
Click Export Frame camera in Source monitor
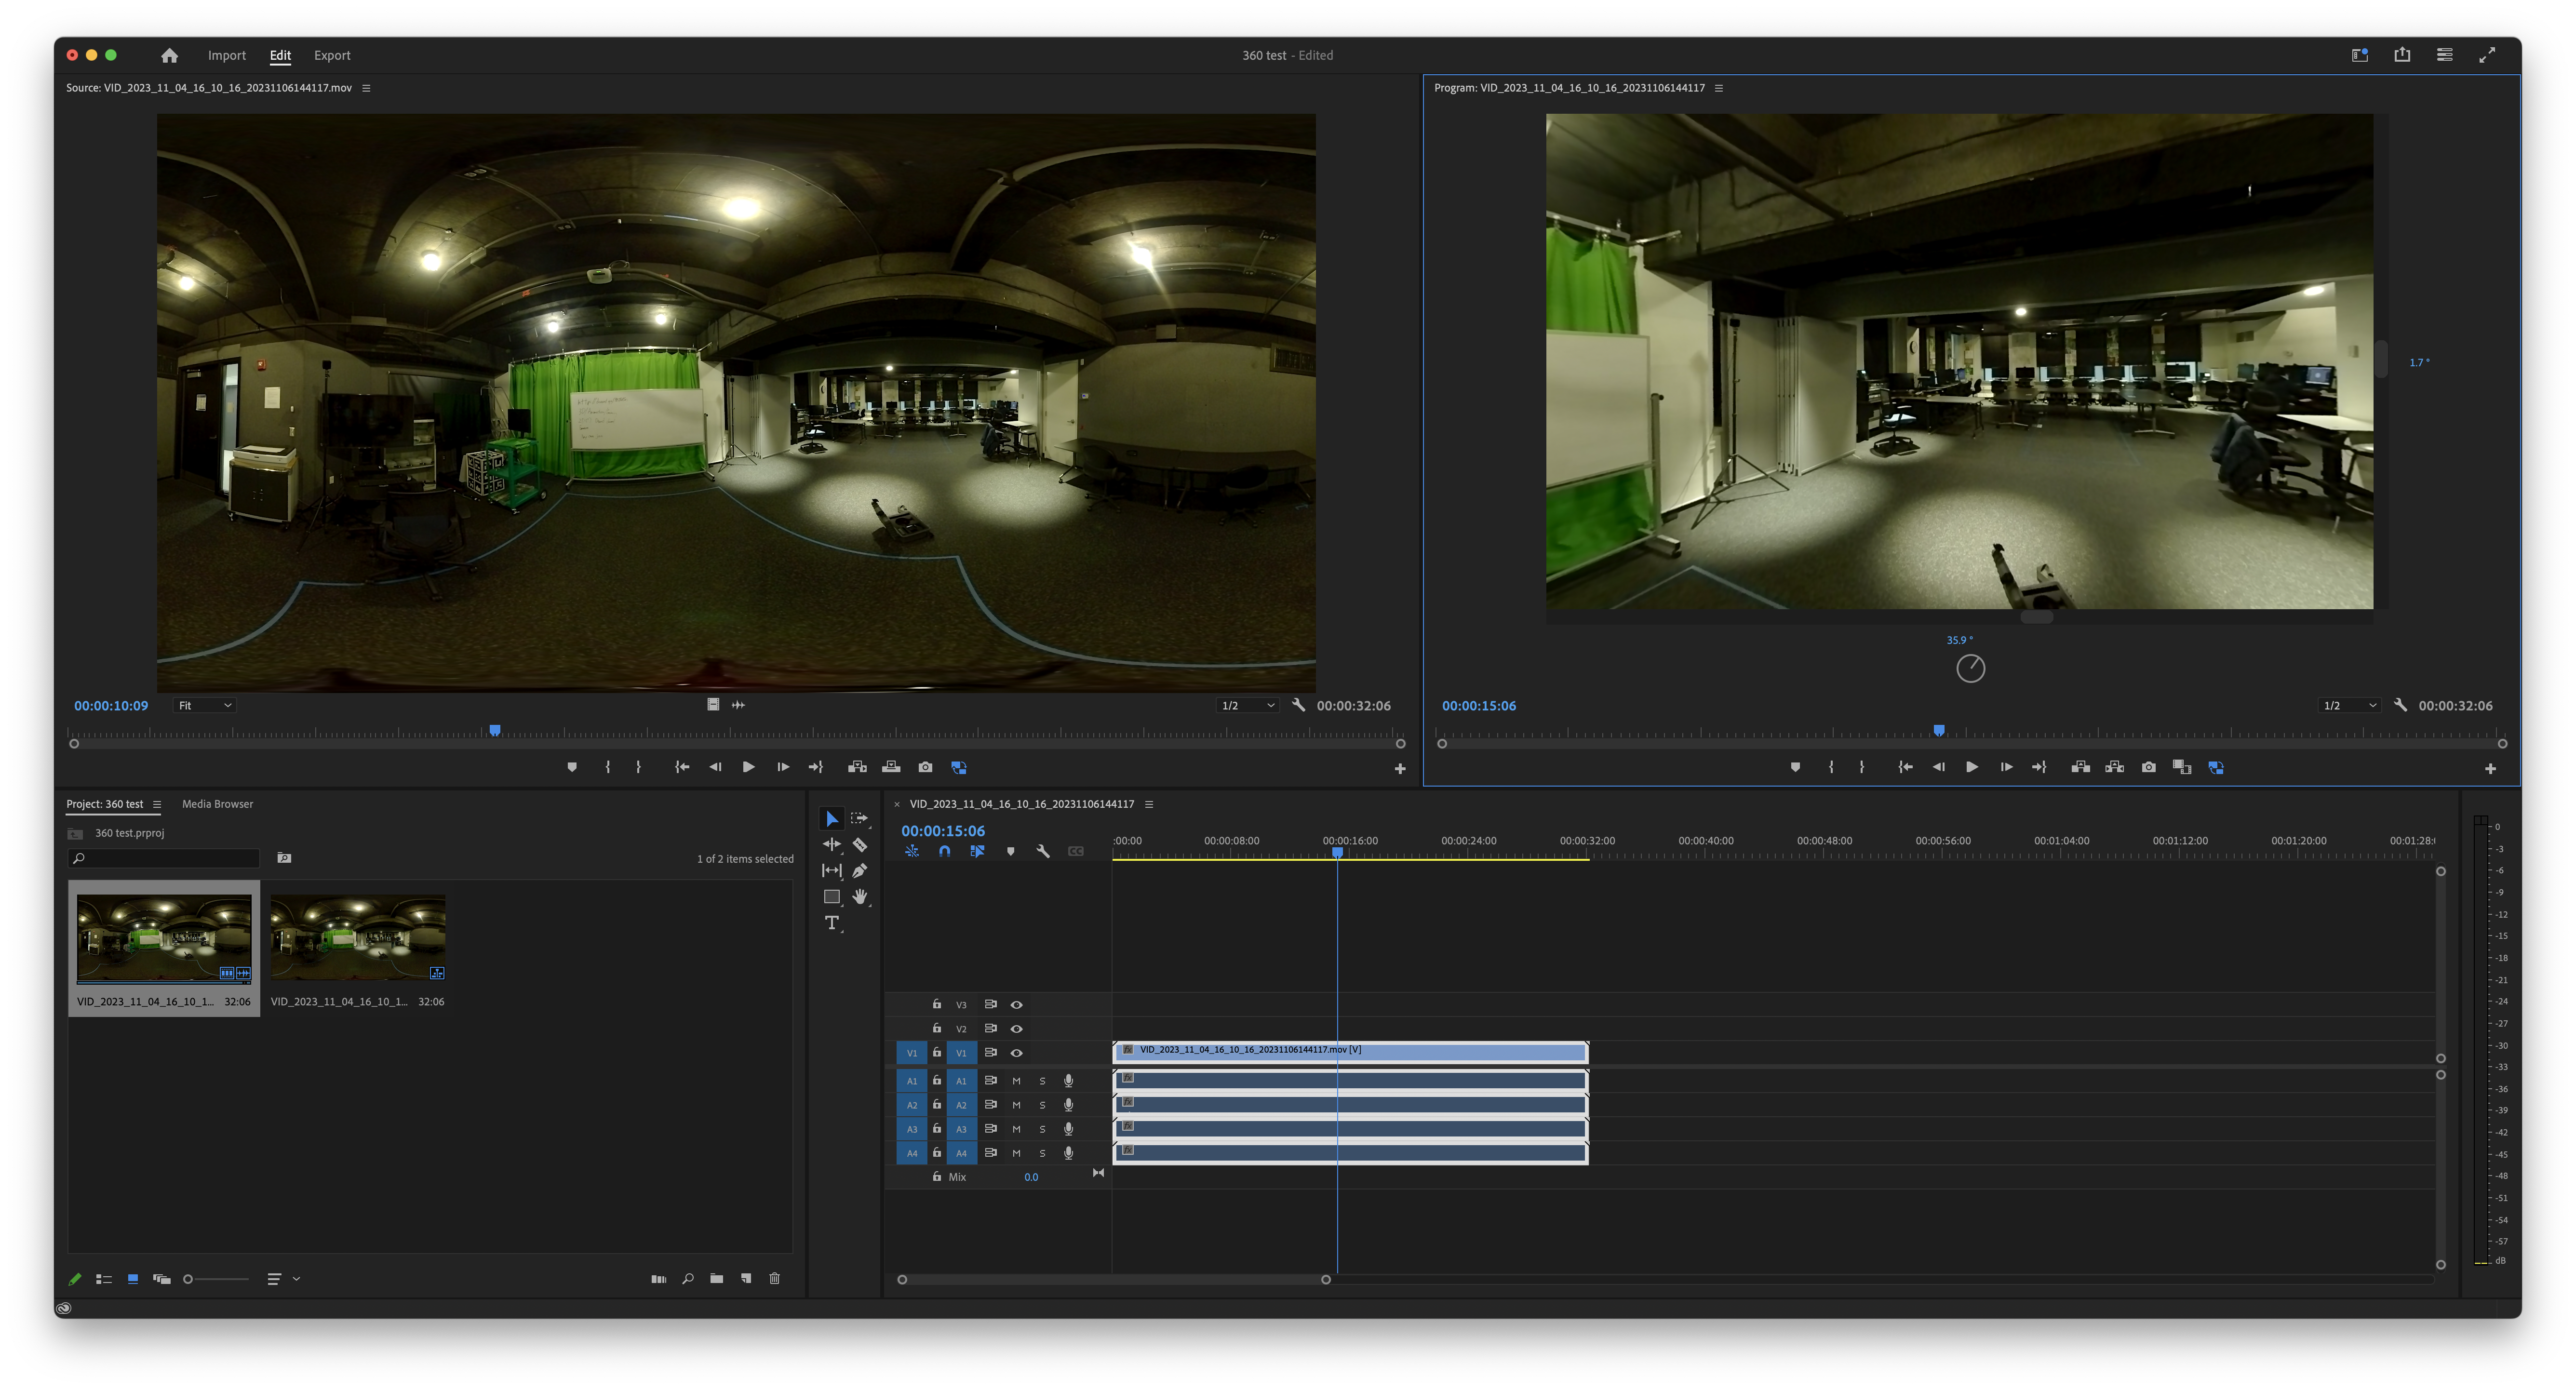click(925, 767)
